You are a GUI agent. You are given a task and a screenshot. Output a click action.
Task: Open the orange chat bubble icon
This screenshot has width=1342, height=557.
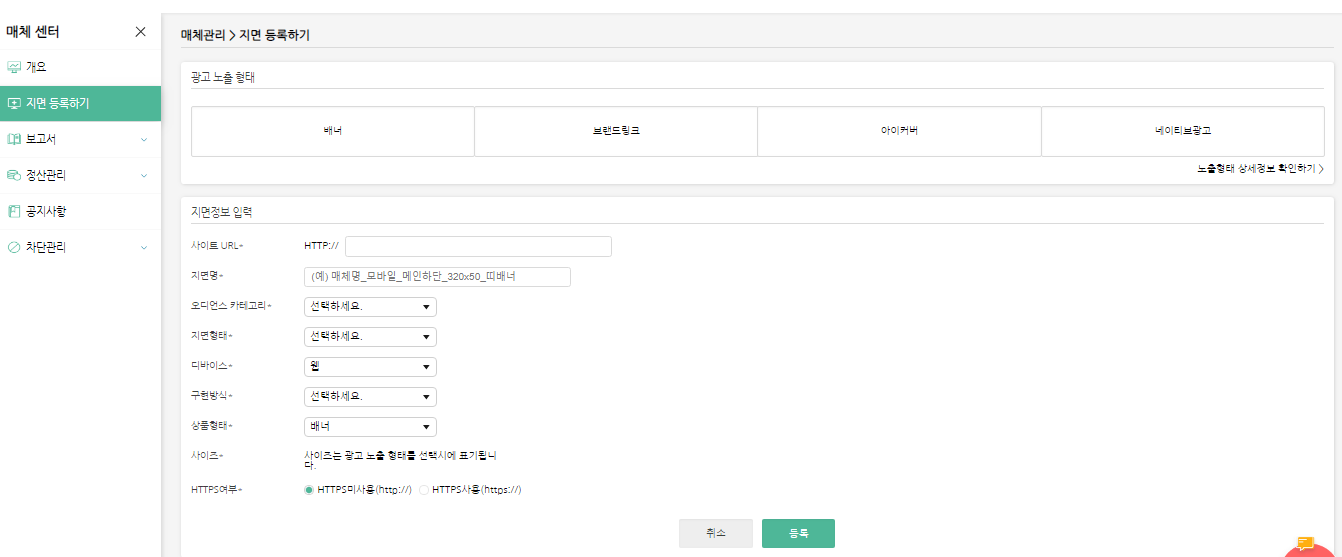point(1305,544)
